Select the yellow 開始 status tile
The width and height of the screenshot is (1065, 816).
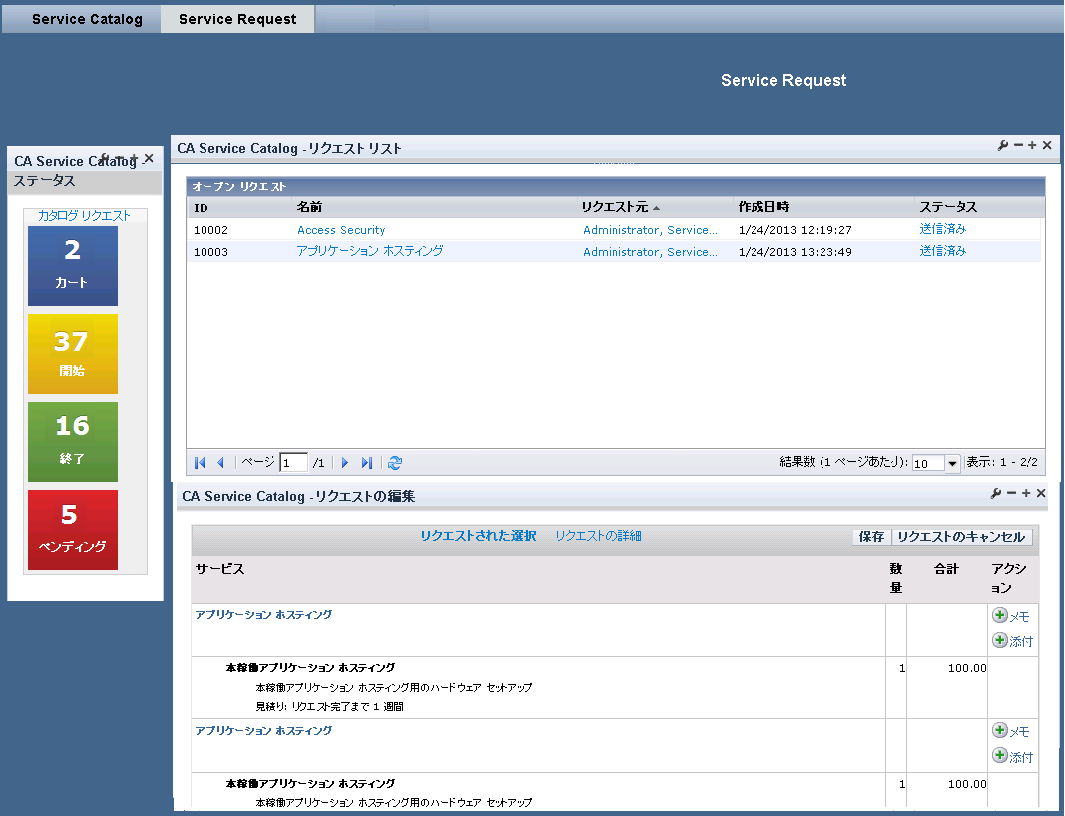tap(72, 354)
